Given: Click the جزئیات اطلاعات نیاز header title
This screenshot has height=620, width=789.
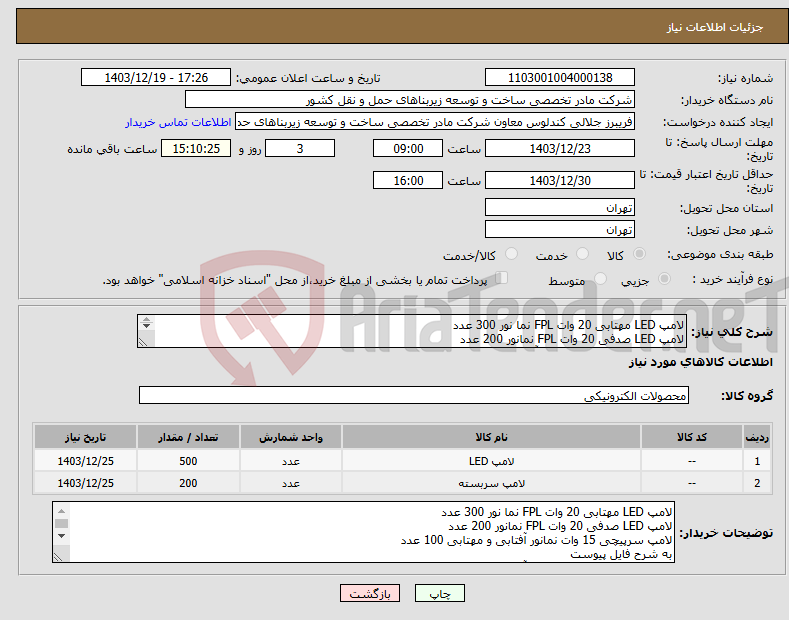Looking at the screenshot, I should pos(715,27).
